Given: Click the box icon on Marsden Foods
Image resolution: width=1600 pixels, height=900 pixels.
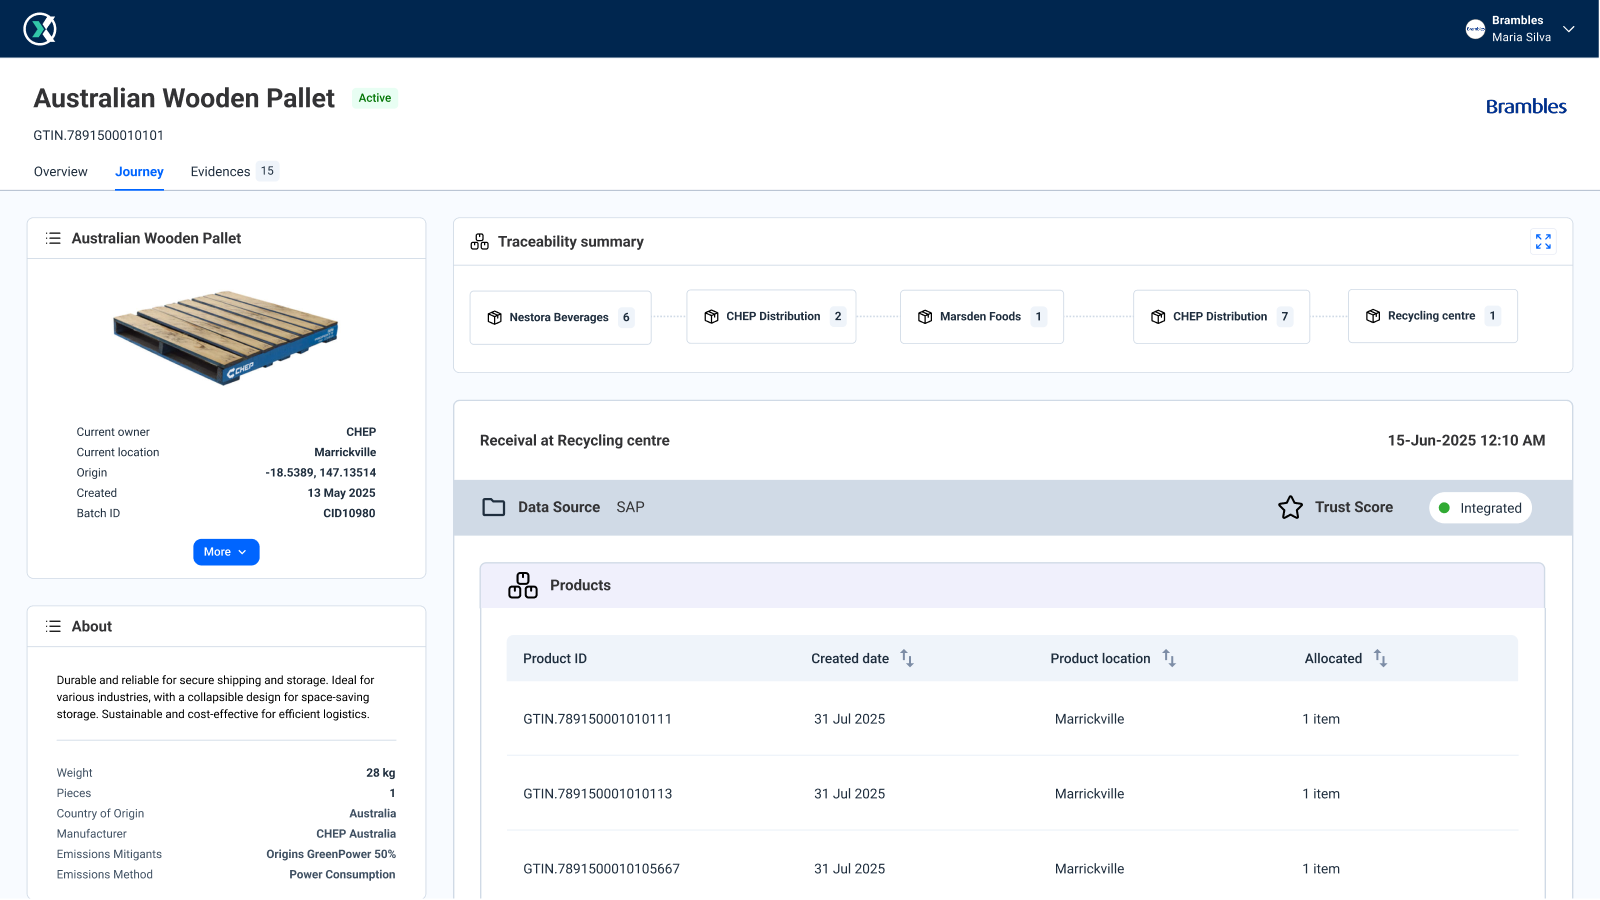Looking at the screenshot, I should pyautogui.click(x=925, y=317).
